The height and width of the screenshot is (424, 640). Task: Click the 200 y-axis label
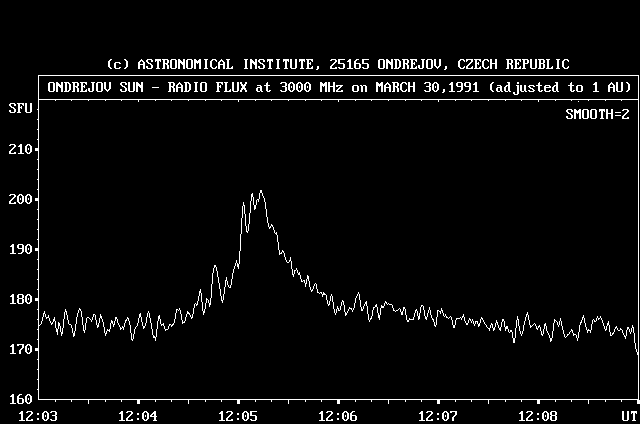pyautogui.click(x=19, y=199)
